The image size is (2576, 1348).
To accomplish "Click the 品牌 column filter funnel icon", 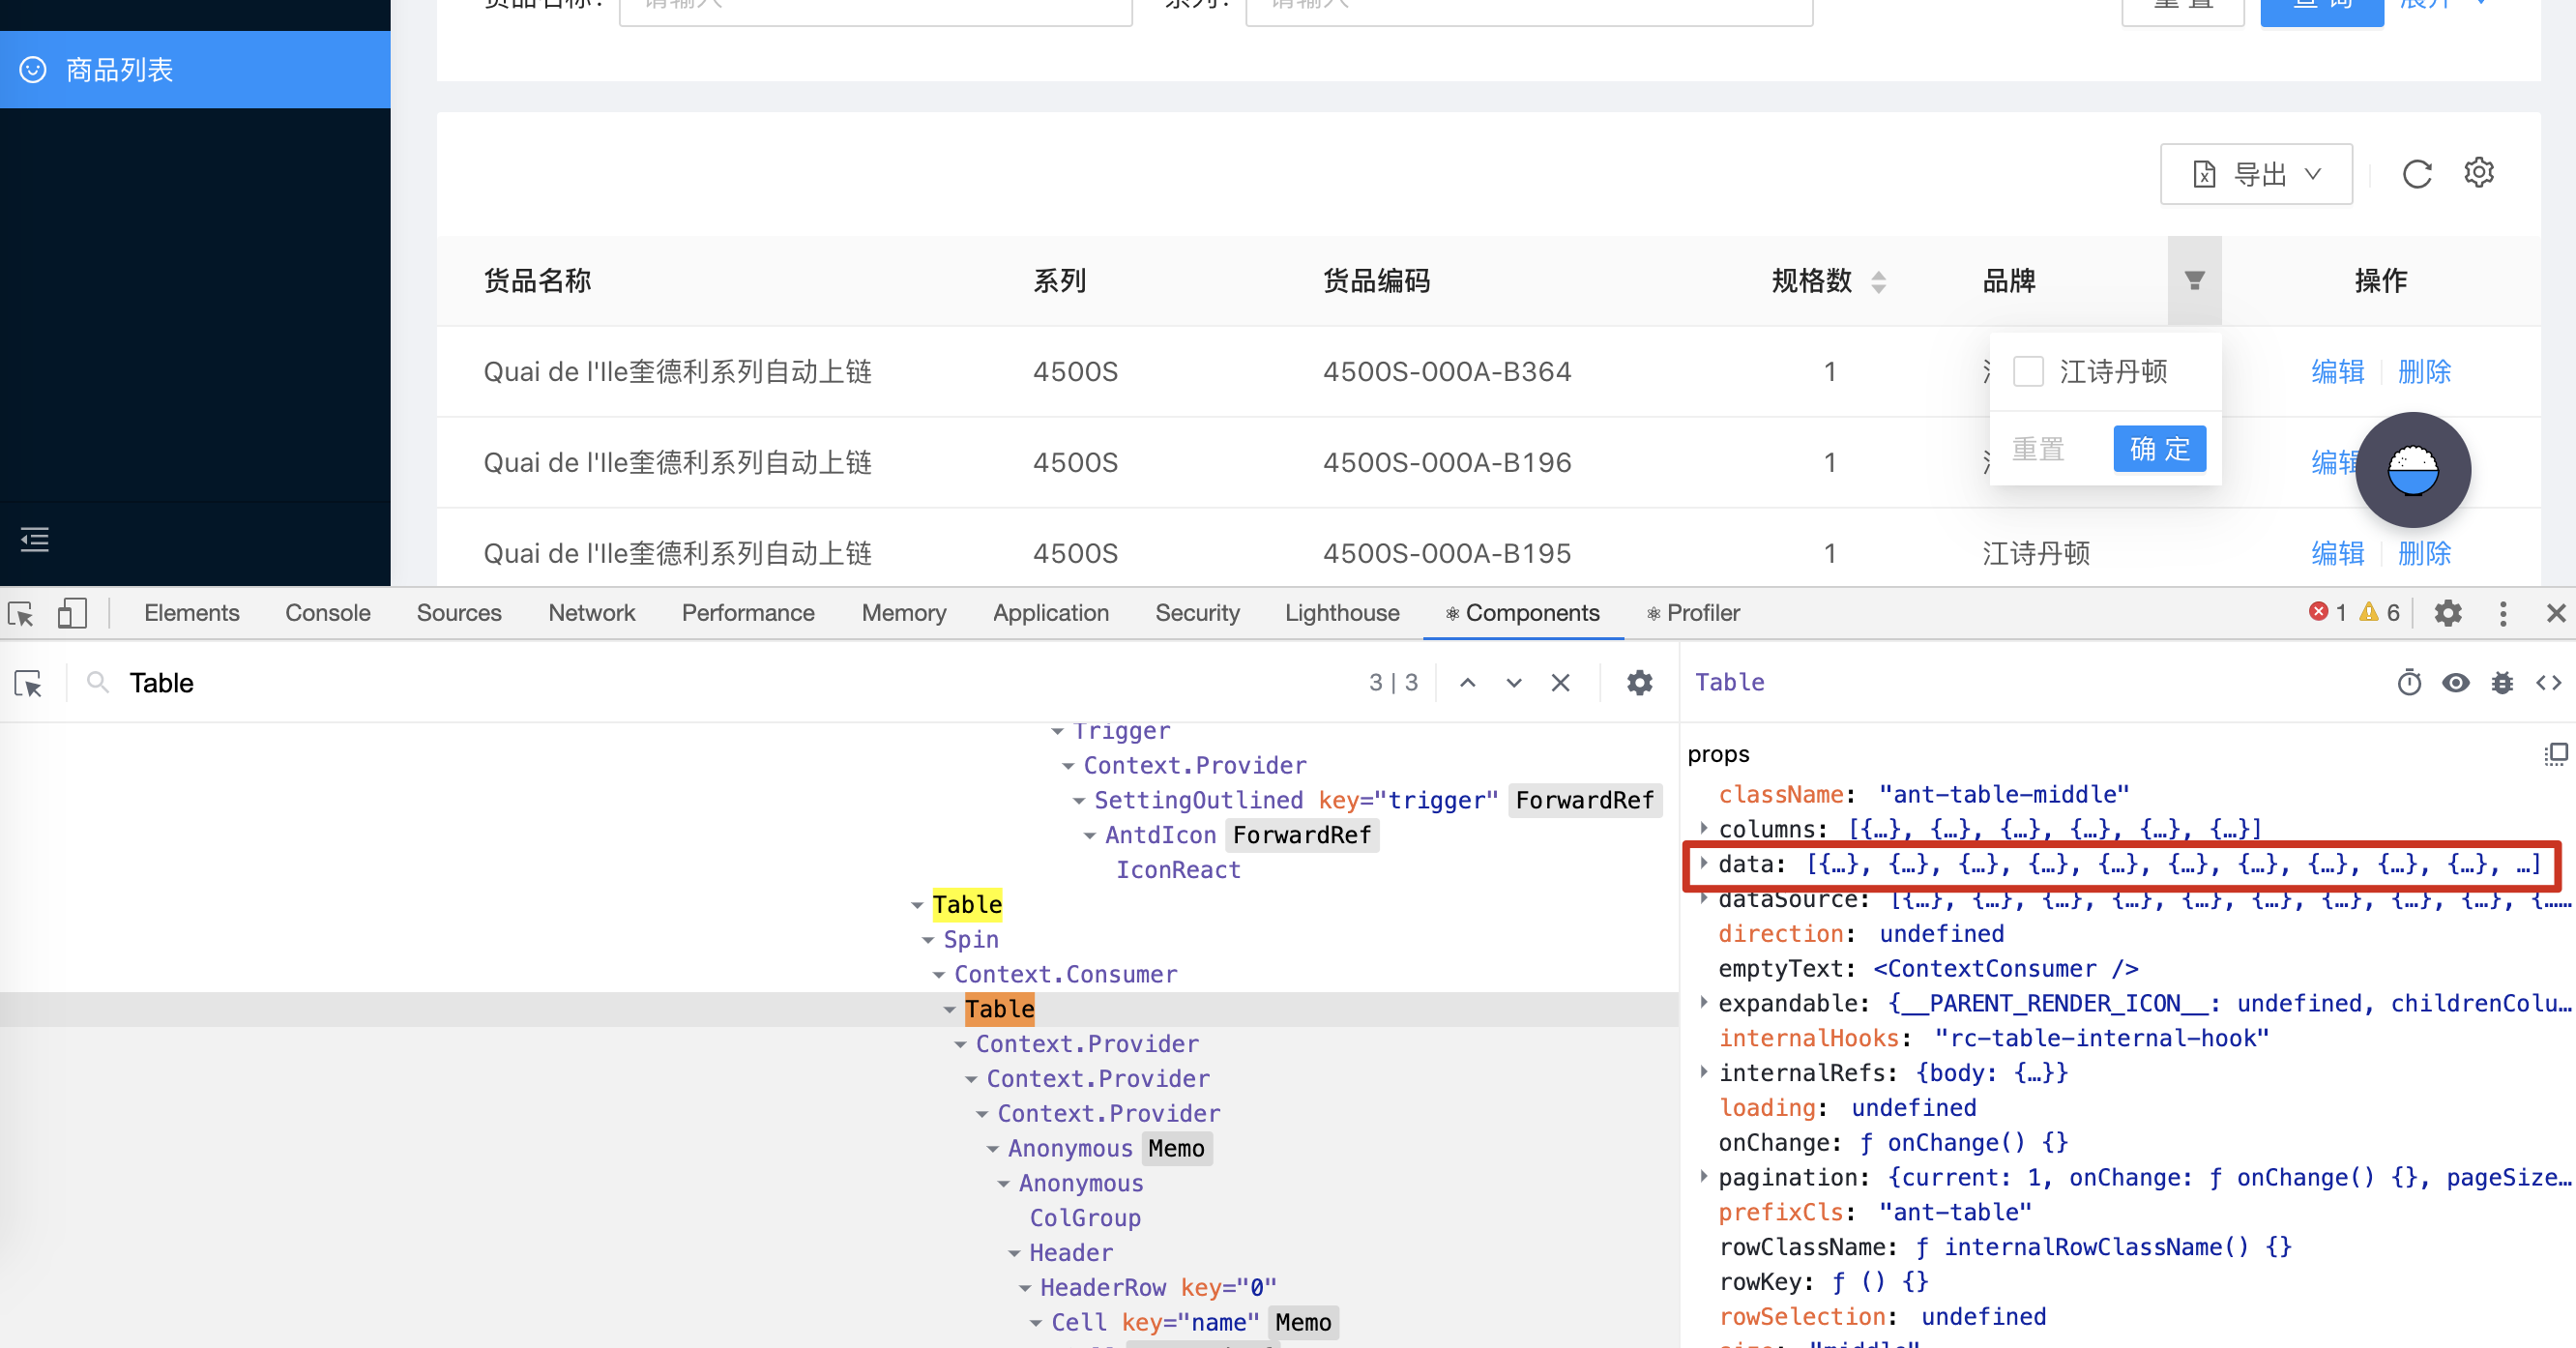I will 2194,281.
